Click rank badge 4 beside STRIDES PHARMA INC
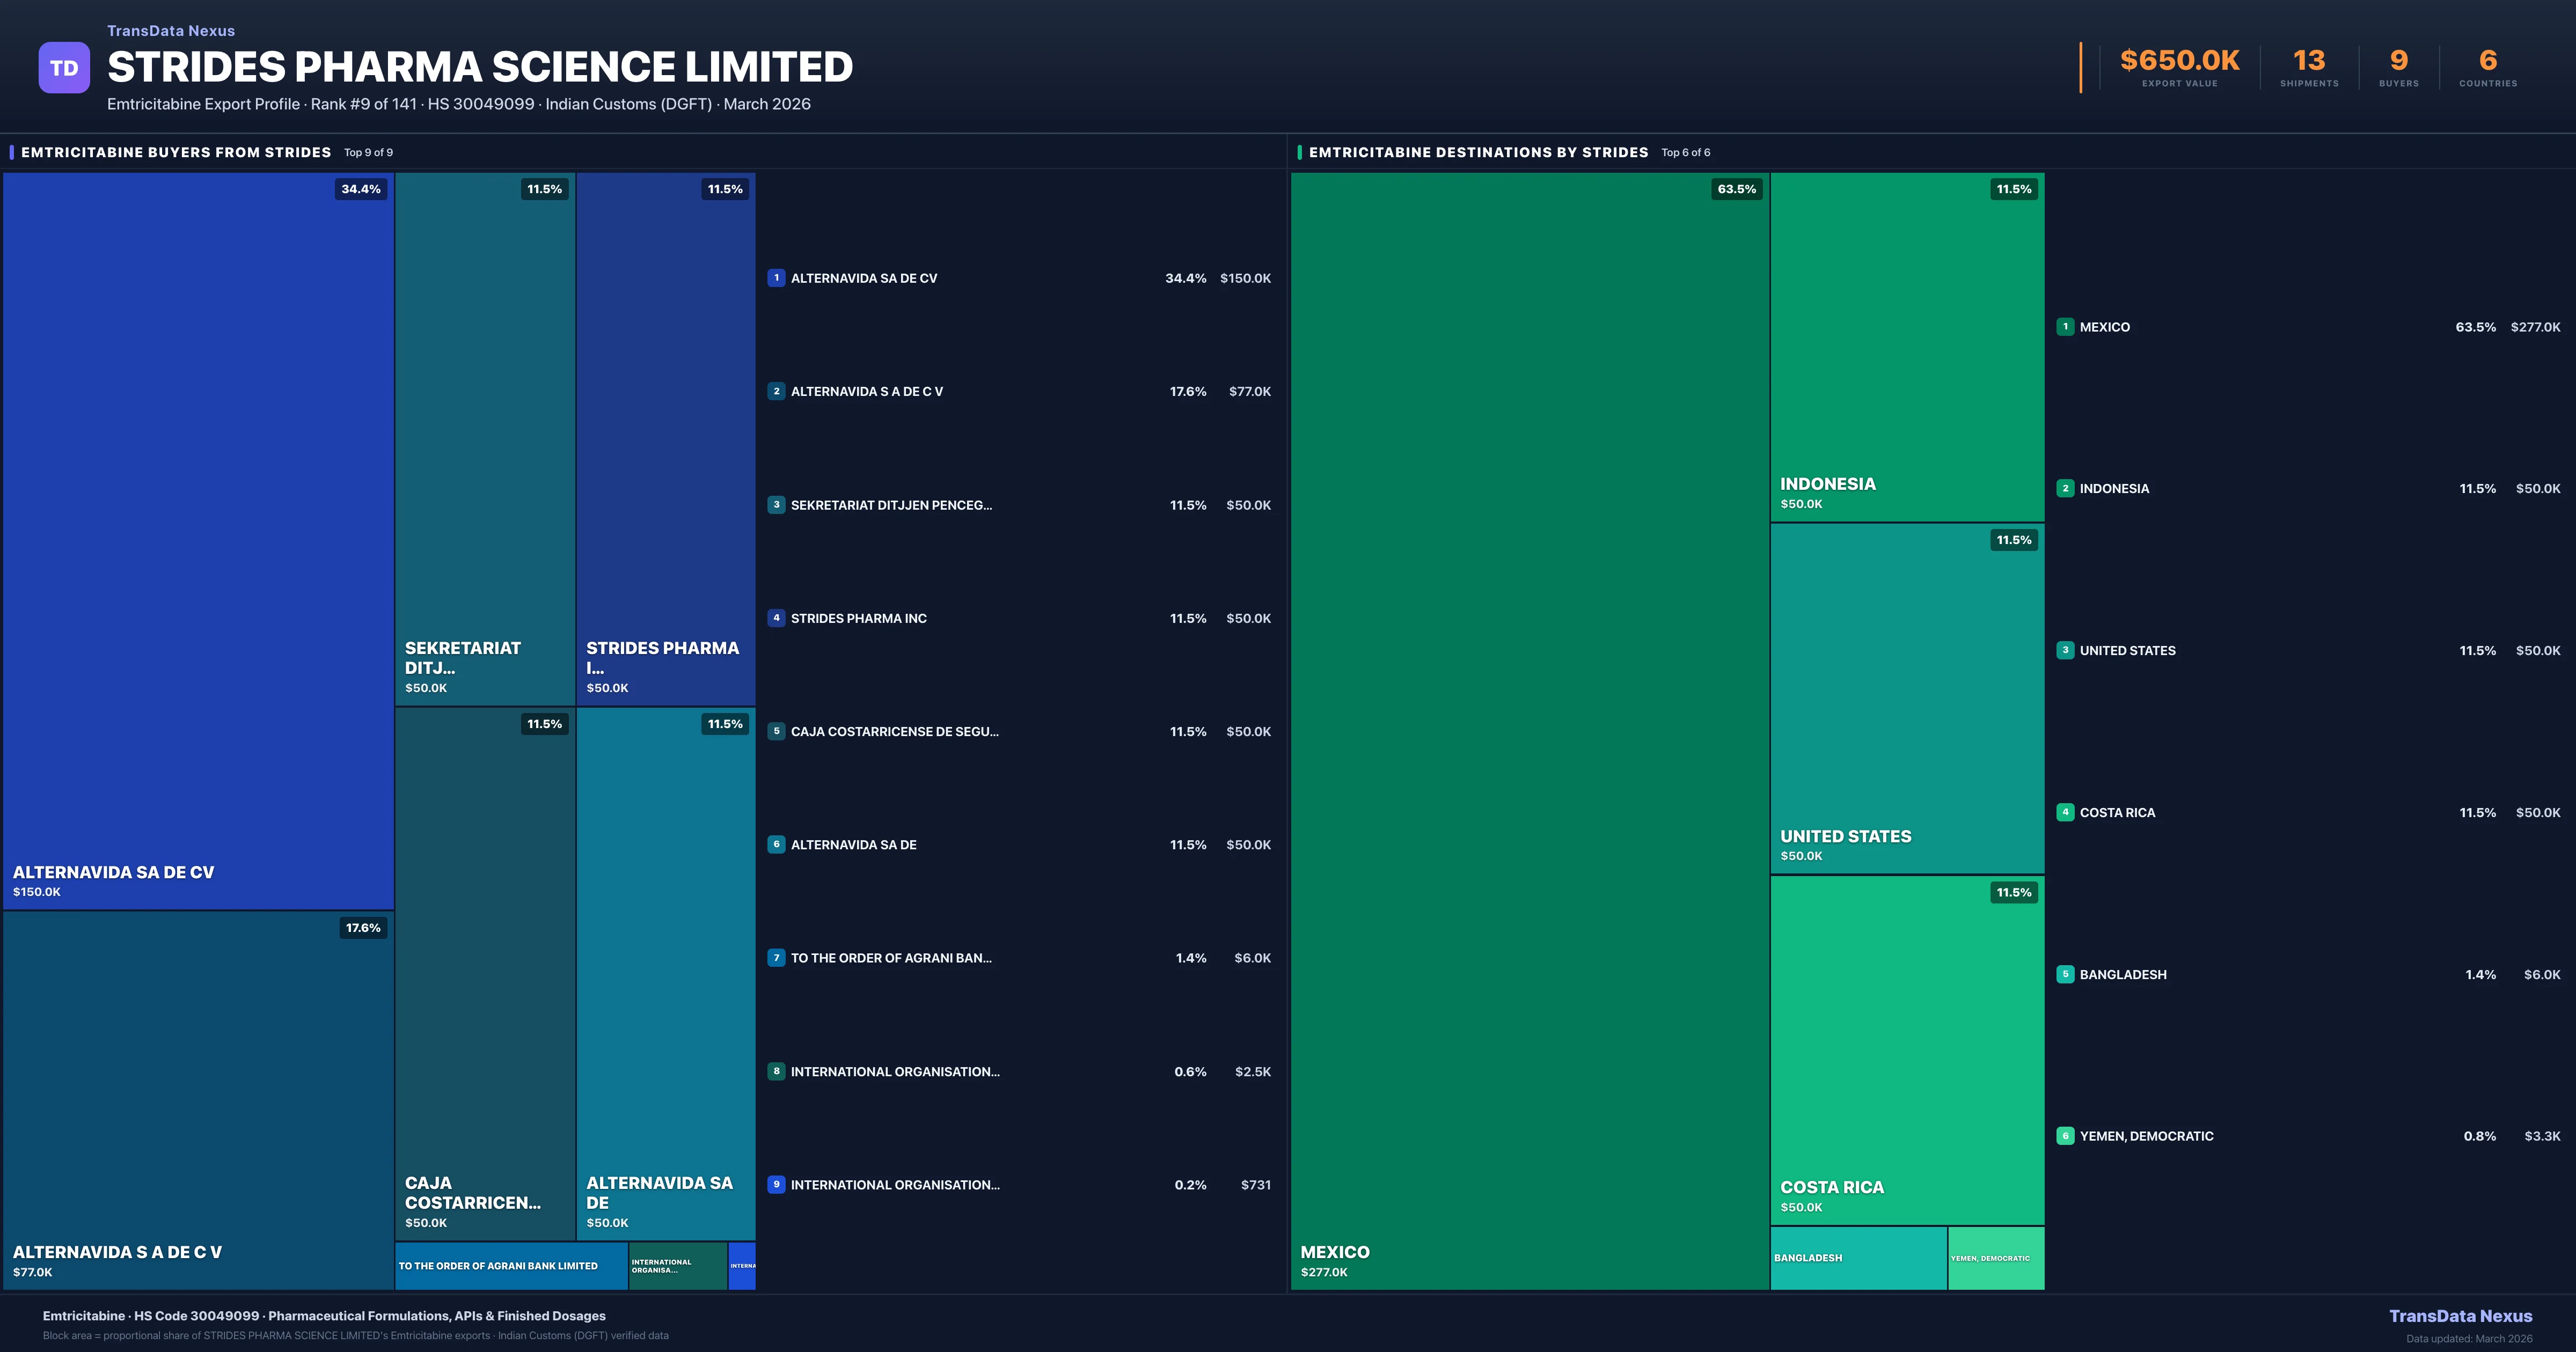Image resolution: width=2576 pixels, height=1352 pixels. coord(776,618)
